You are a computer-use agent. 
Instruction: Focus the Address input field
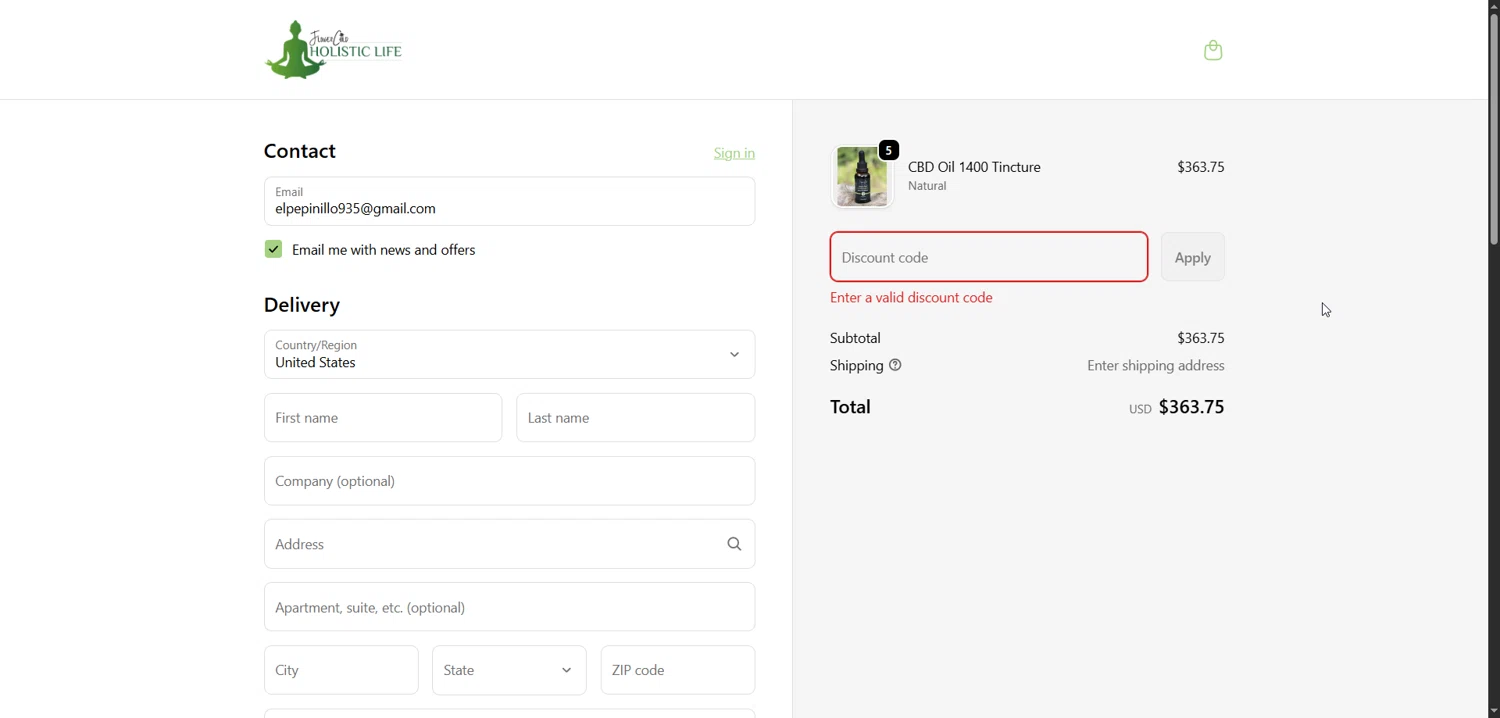tap(490, 544)
